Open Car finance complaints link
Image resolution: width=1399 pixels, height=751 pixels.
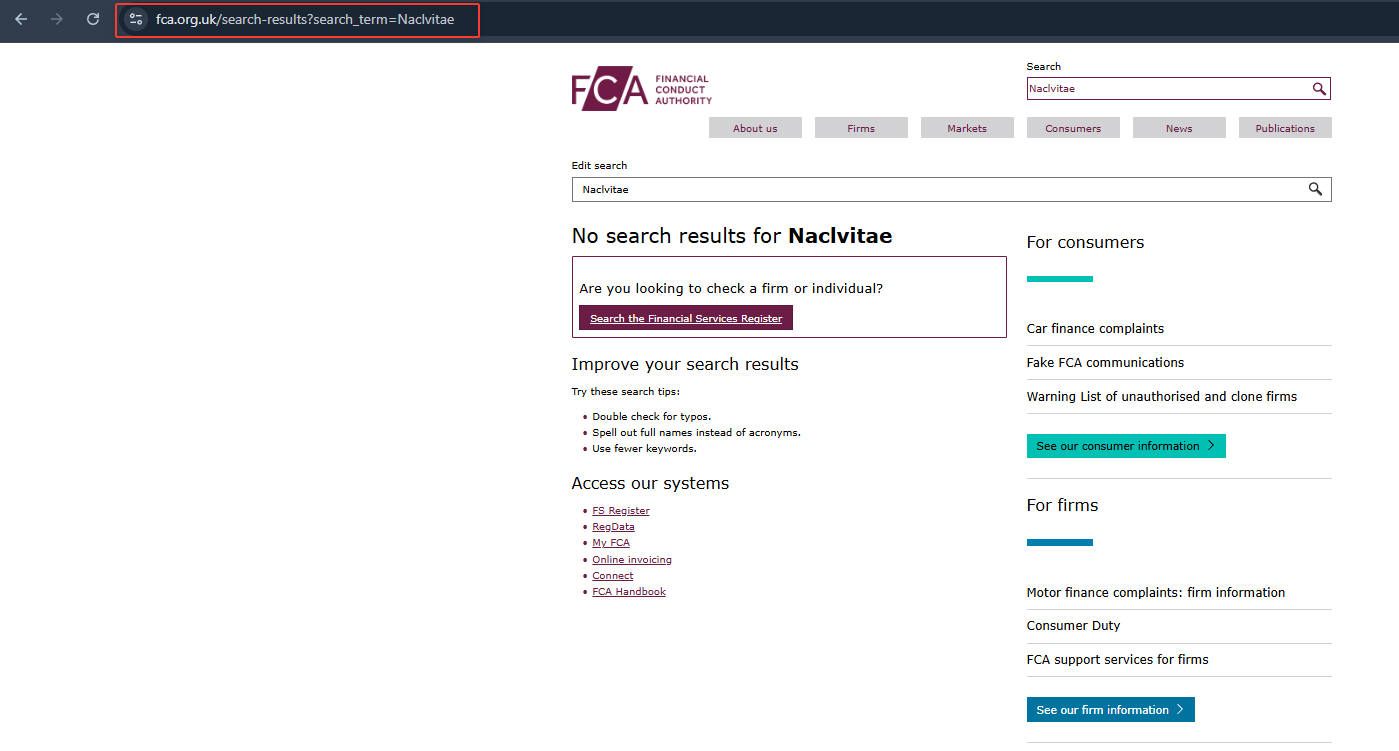click(x=1095, y=329)
